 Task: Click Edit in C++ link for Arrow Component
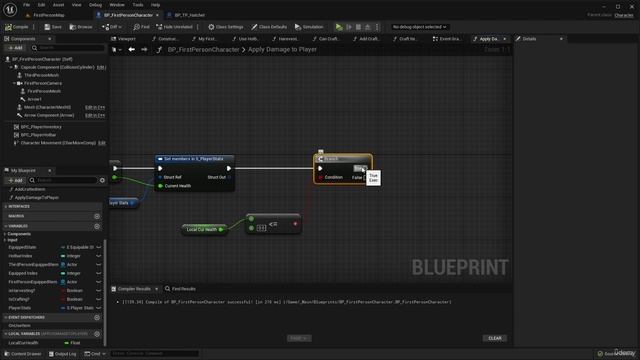click(95, 115)
